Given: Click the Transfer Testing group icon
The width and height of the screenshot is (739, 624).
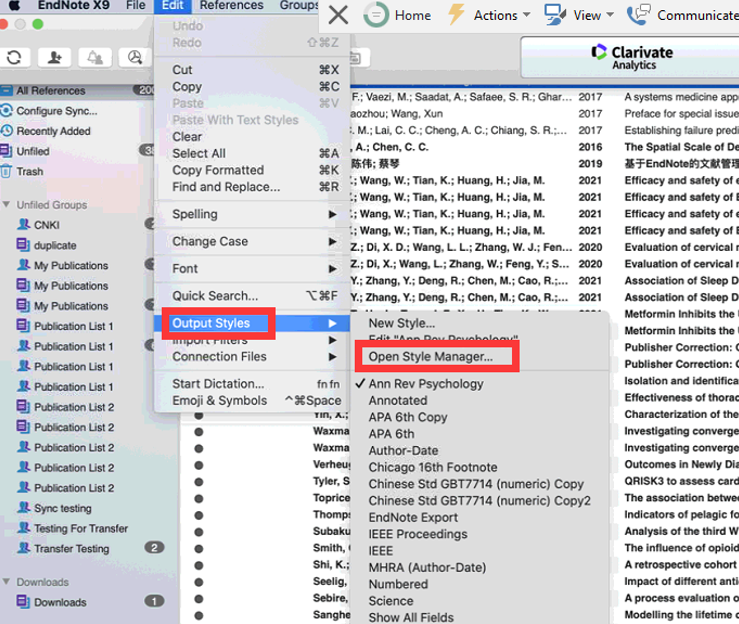Looking at the screenshot, I should pos(23,548).
